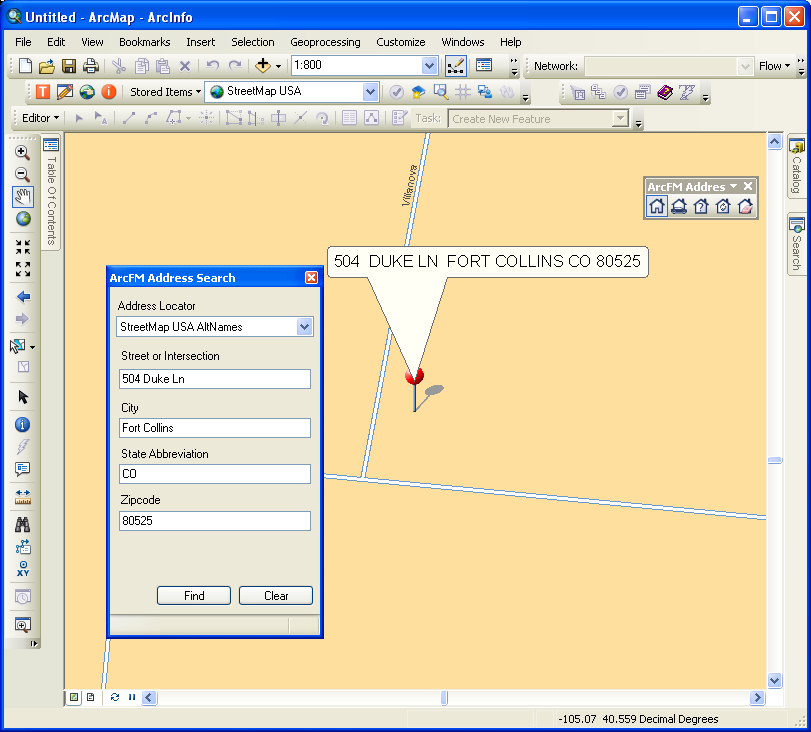Click the vertical scrollbar thumb
Screen dimensions: 811x732
point(774,460)
